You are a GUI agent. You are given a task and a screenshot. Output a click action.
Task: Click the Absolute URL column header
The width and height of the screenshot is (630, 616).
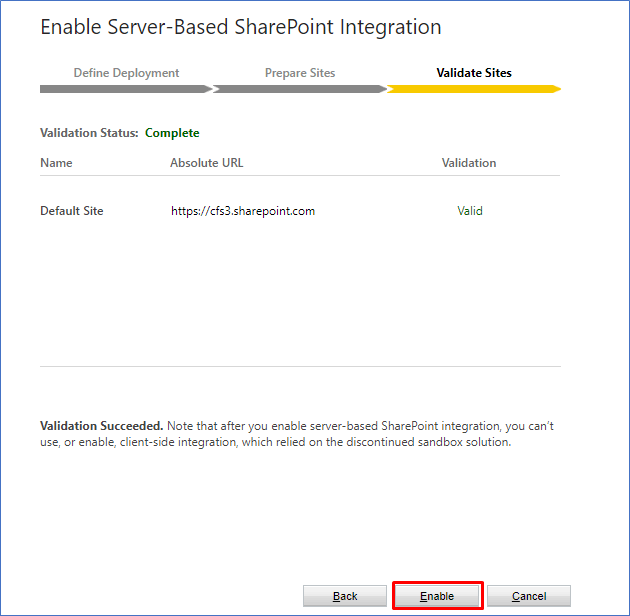pyautogui.click(x=207, y=163)
